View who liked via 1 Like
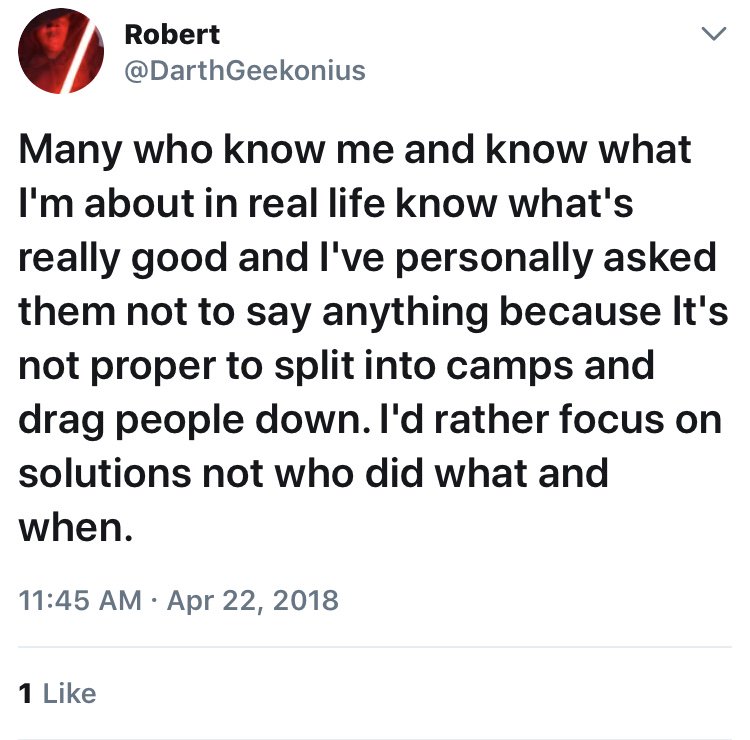Viewport: 750px width, 740px height. coord(58,692)
